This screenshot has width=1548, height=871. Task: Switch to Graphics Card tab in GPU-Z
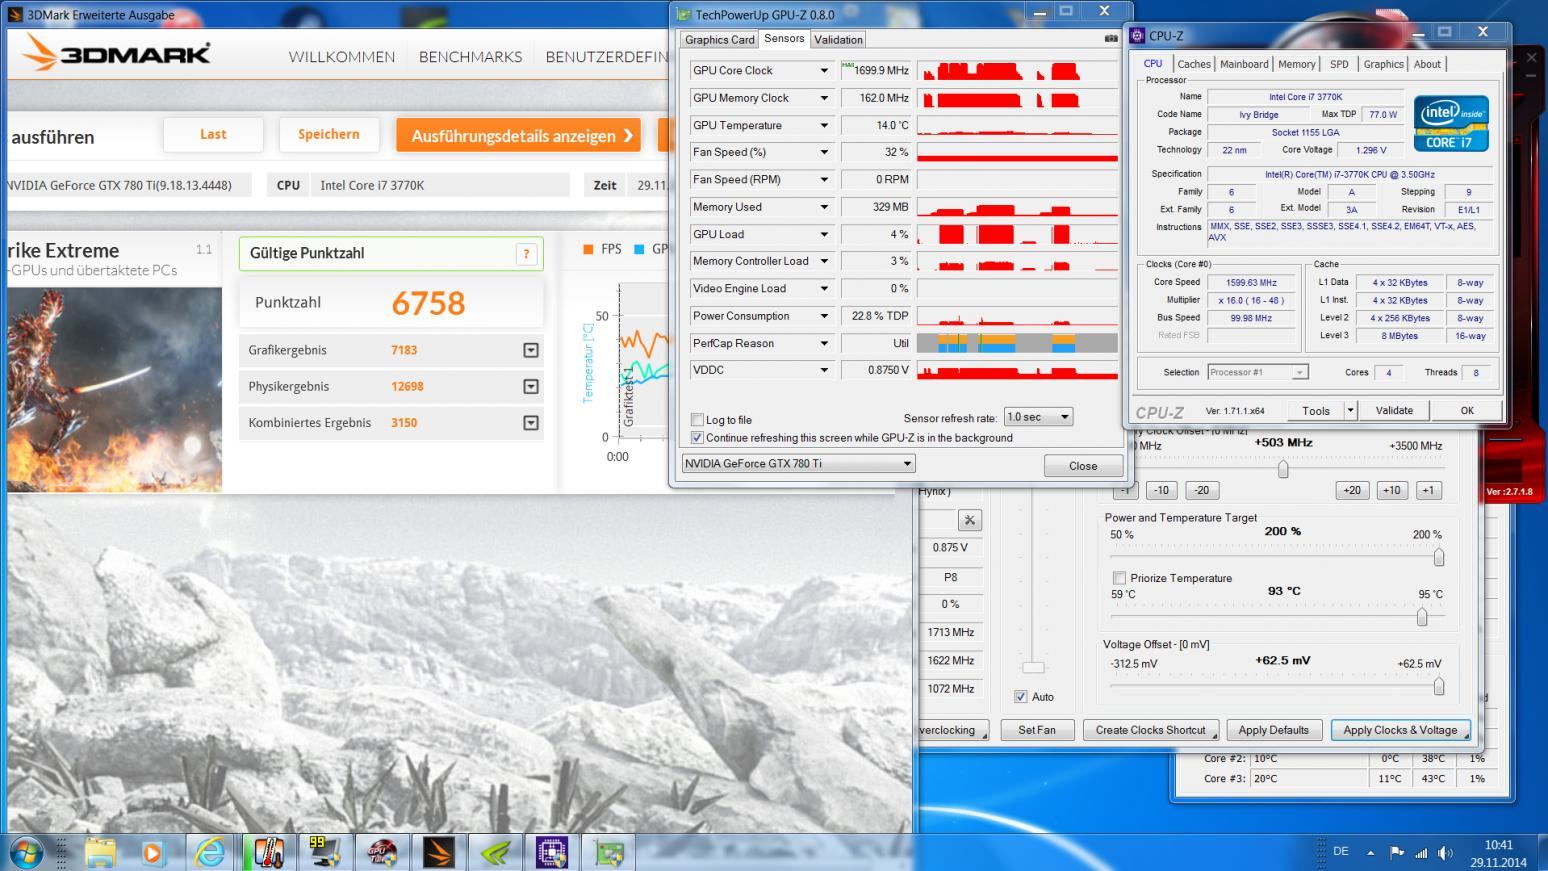point(719,40)
